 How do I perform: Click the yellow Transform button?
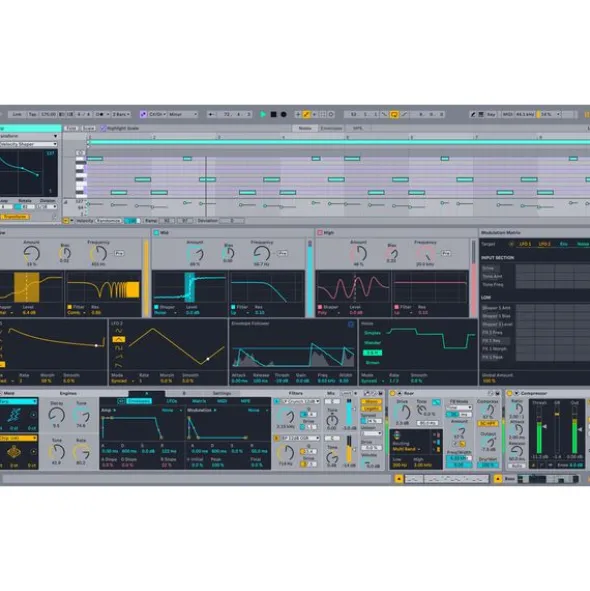tap(15, 217)
